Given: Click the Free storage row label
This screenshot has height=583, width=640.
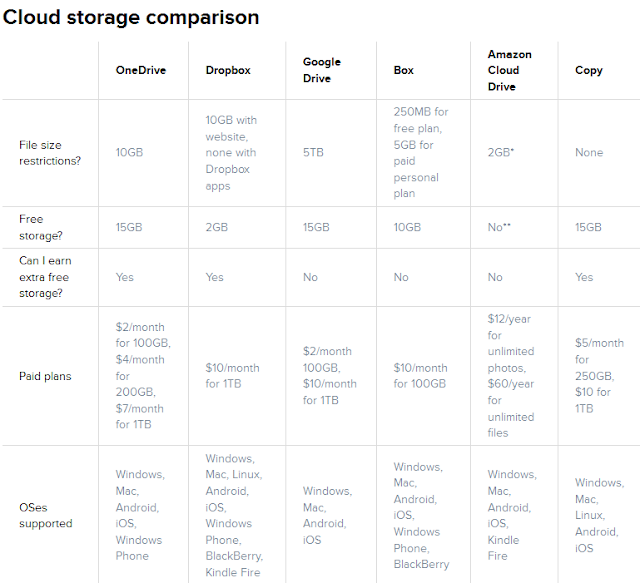Looking at the screenshot, I should coord(41,227).
